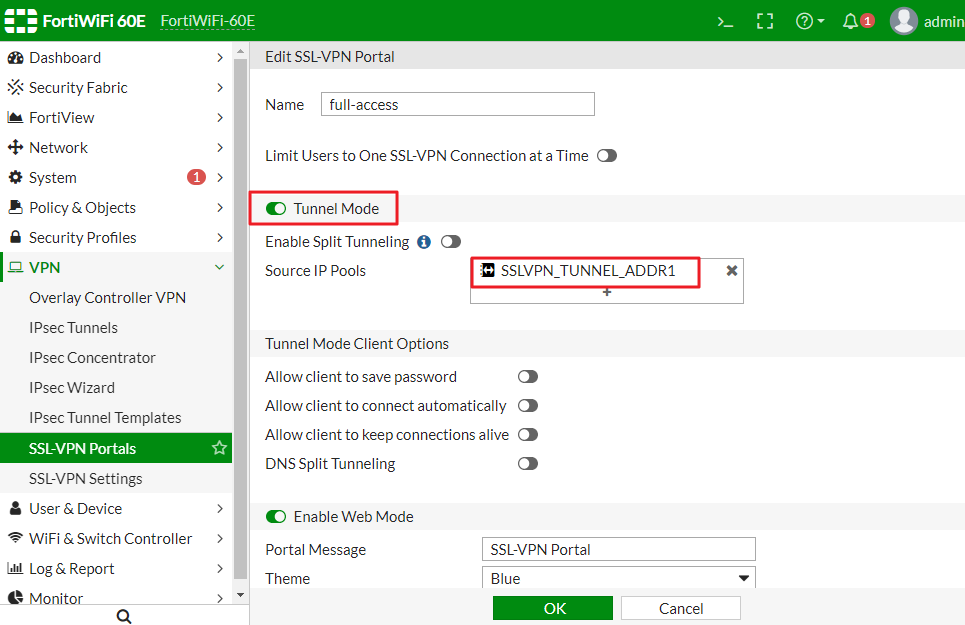Click the System gear icon
Screen dimensions: 965x625
tap(15, 178)
